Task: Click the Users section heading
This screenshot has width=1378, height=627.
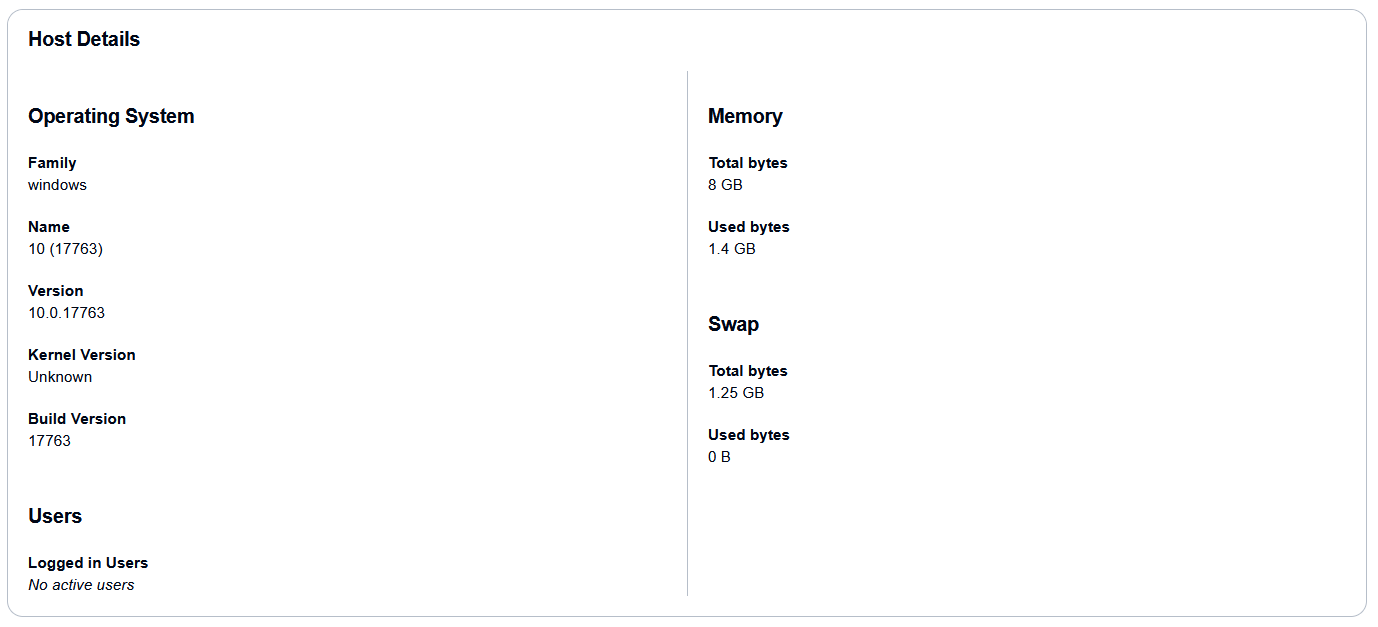Action: point(55,516)
